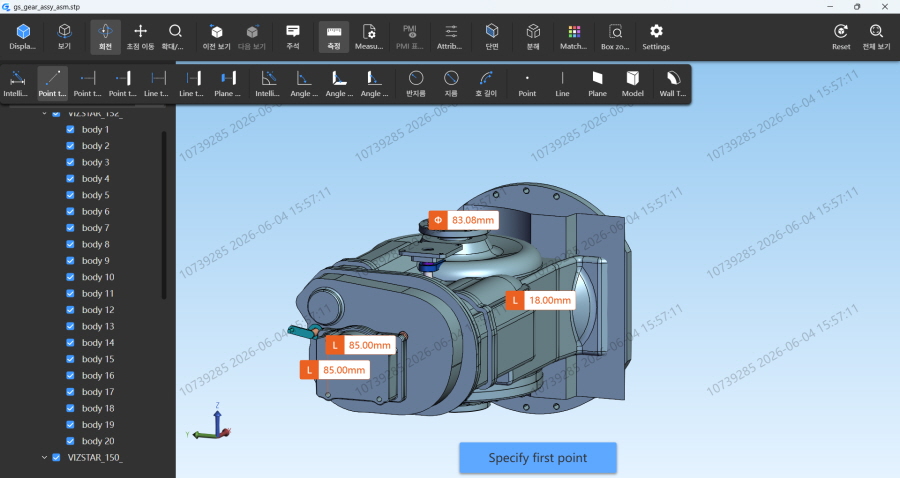Click the Reset view icon
900x478 pixels.
tap(841, 37)
